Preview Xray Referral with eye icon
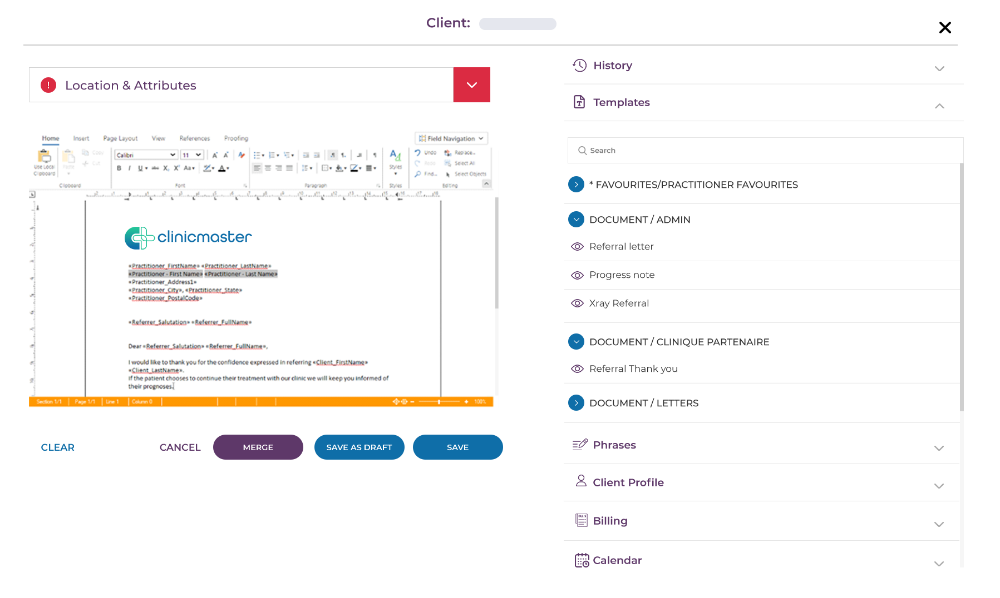This screenshot has height=598, width=1000. pos(576,303)
